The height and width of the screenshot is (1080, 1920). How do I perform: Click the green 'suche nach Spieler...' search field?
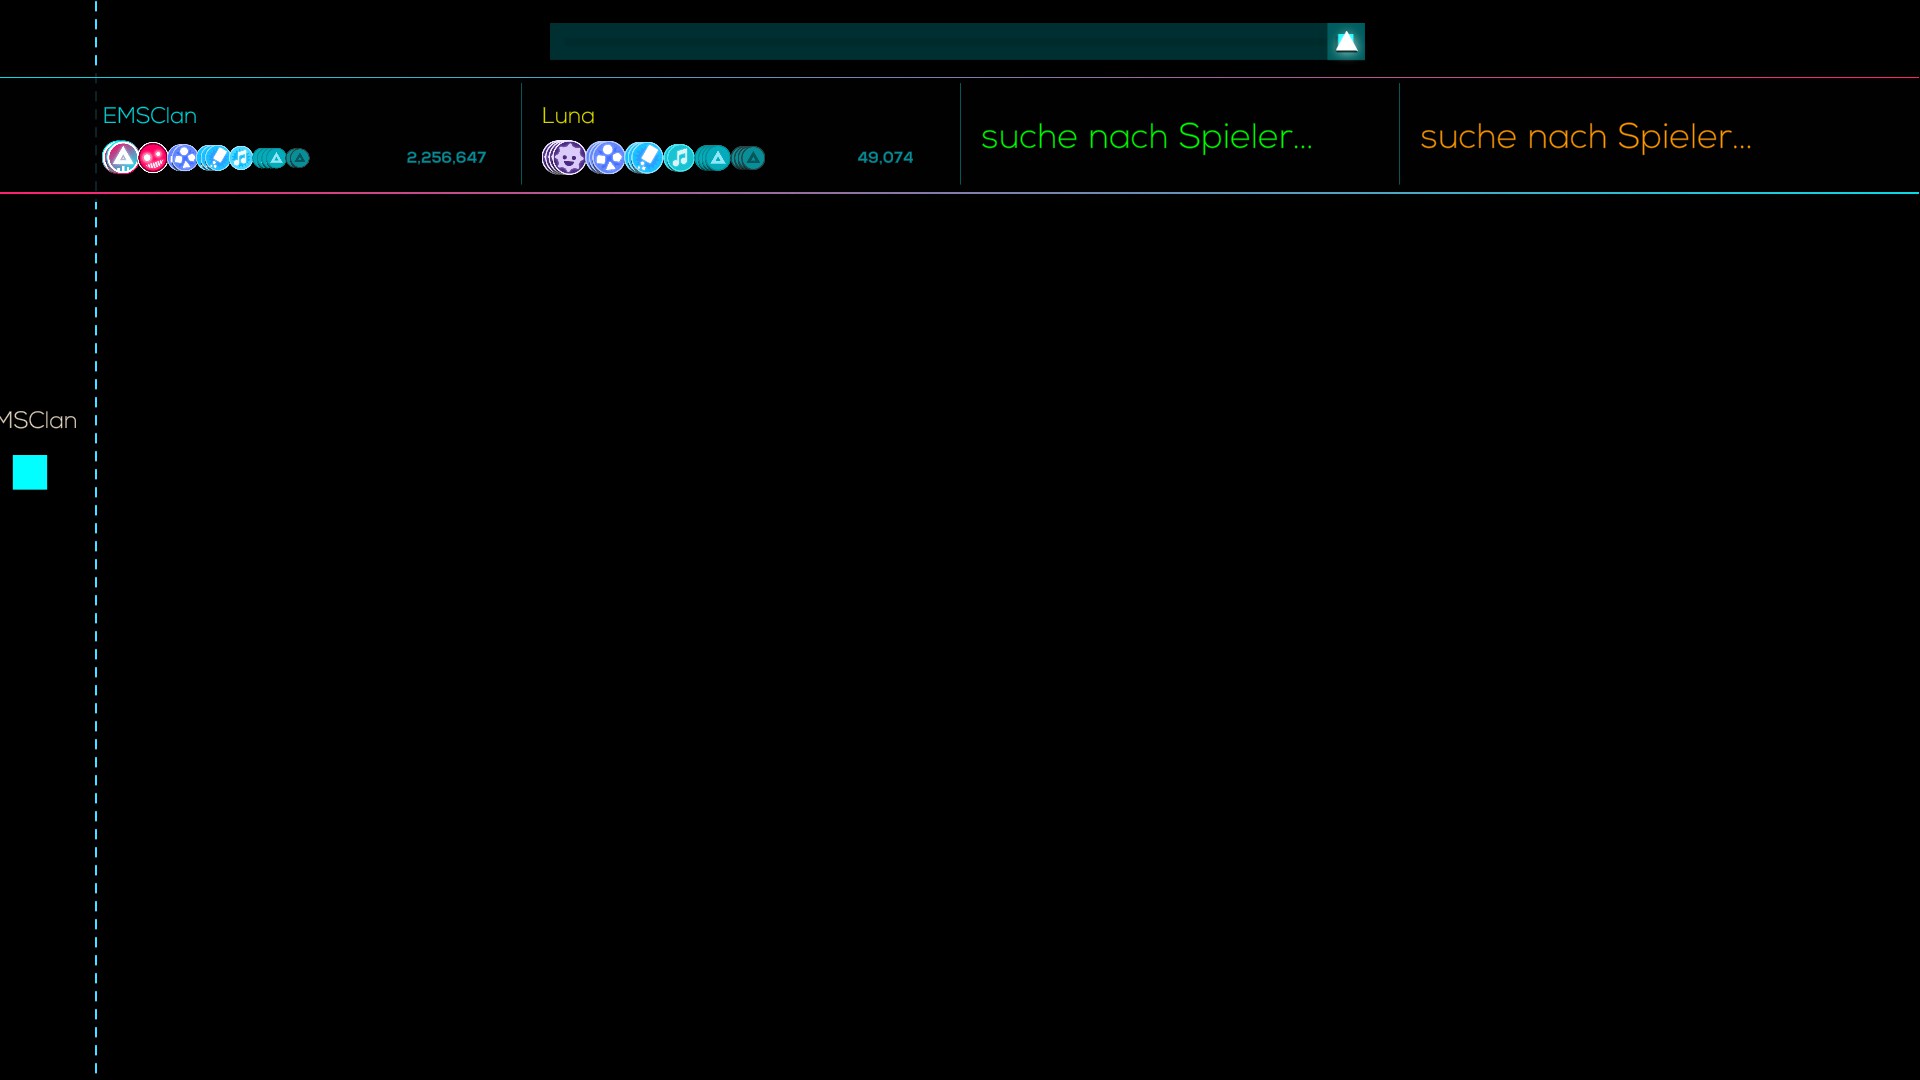pos(1146,137)
